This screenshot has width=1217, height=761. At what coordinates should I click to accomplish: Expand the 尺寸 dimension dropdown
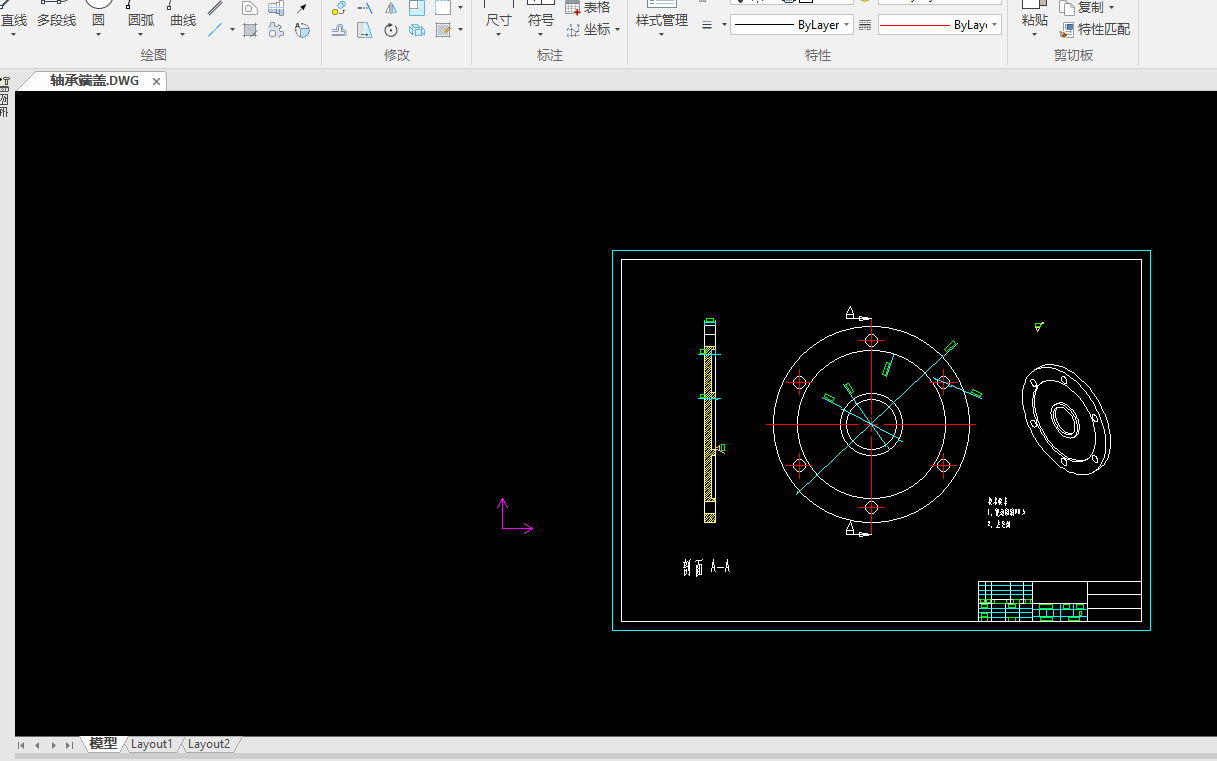pos(498,35)
